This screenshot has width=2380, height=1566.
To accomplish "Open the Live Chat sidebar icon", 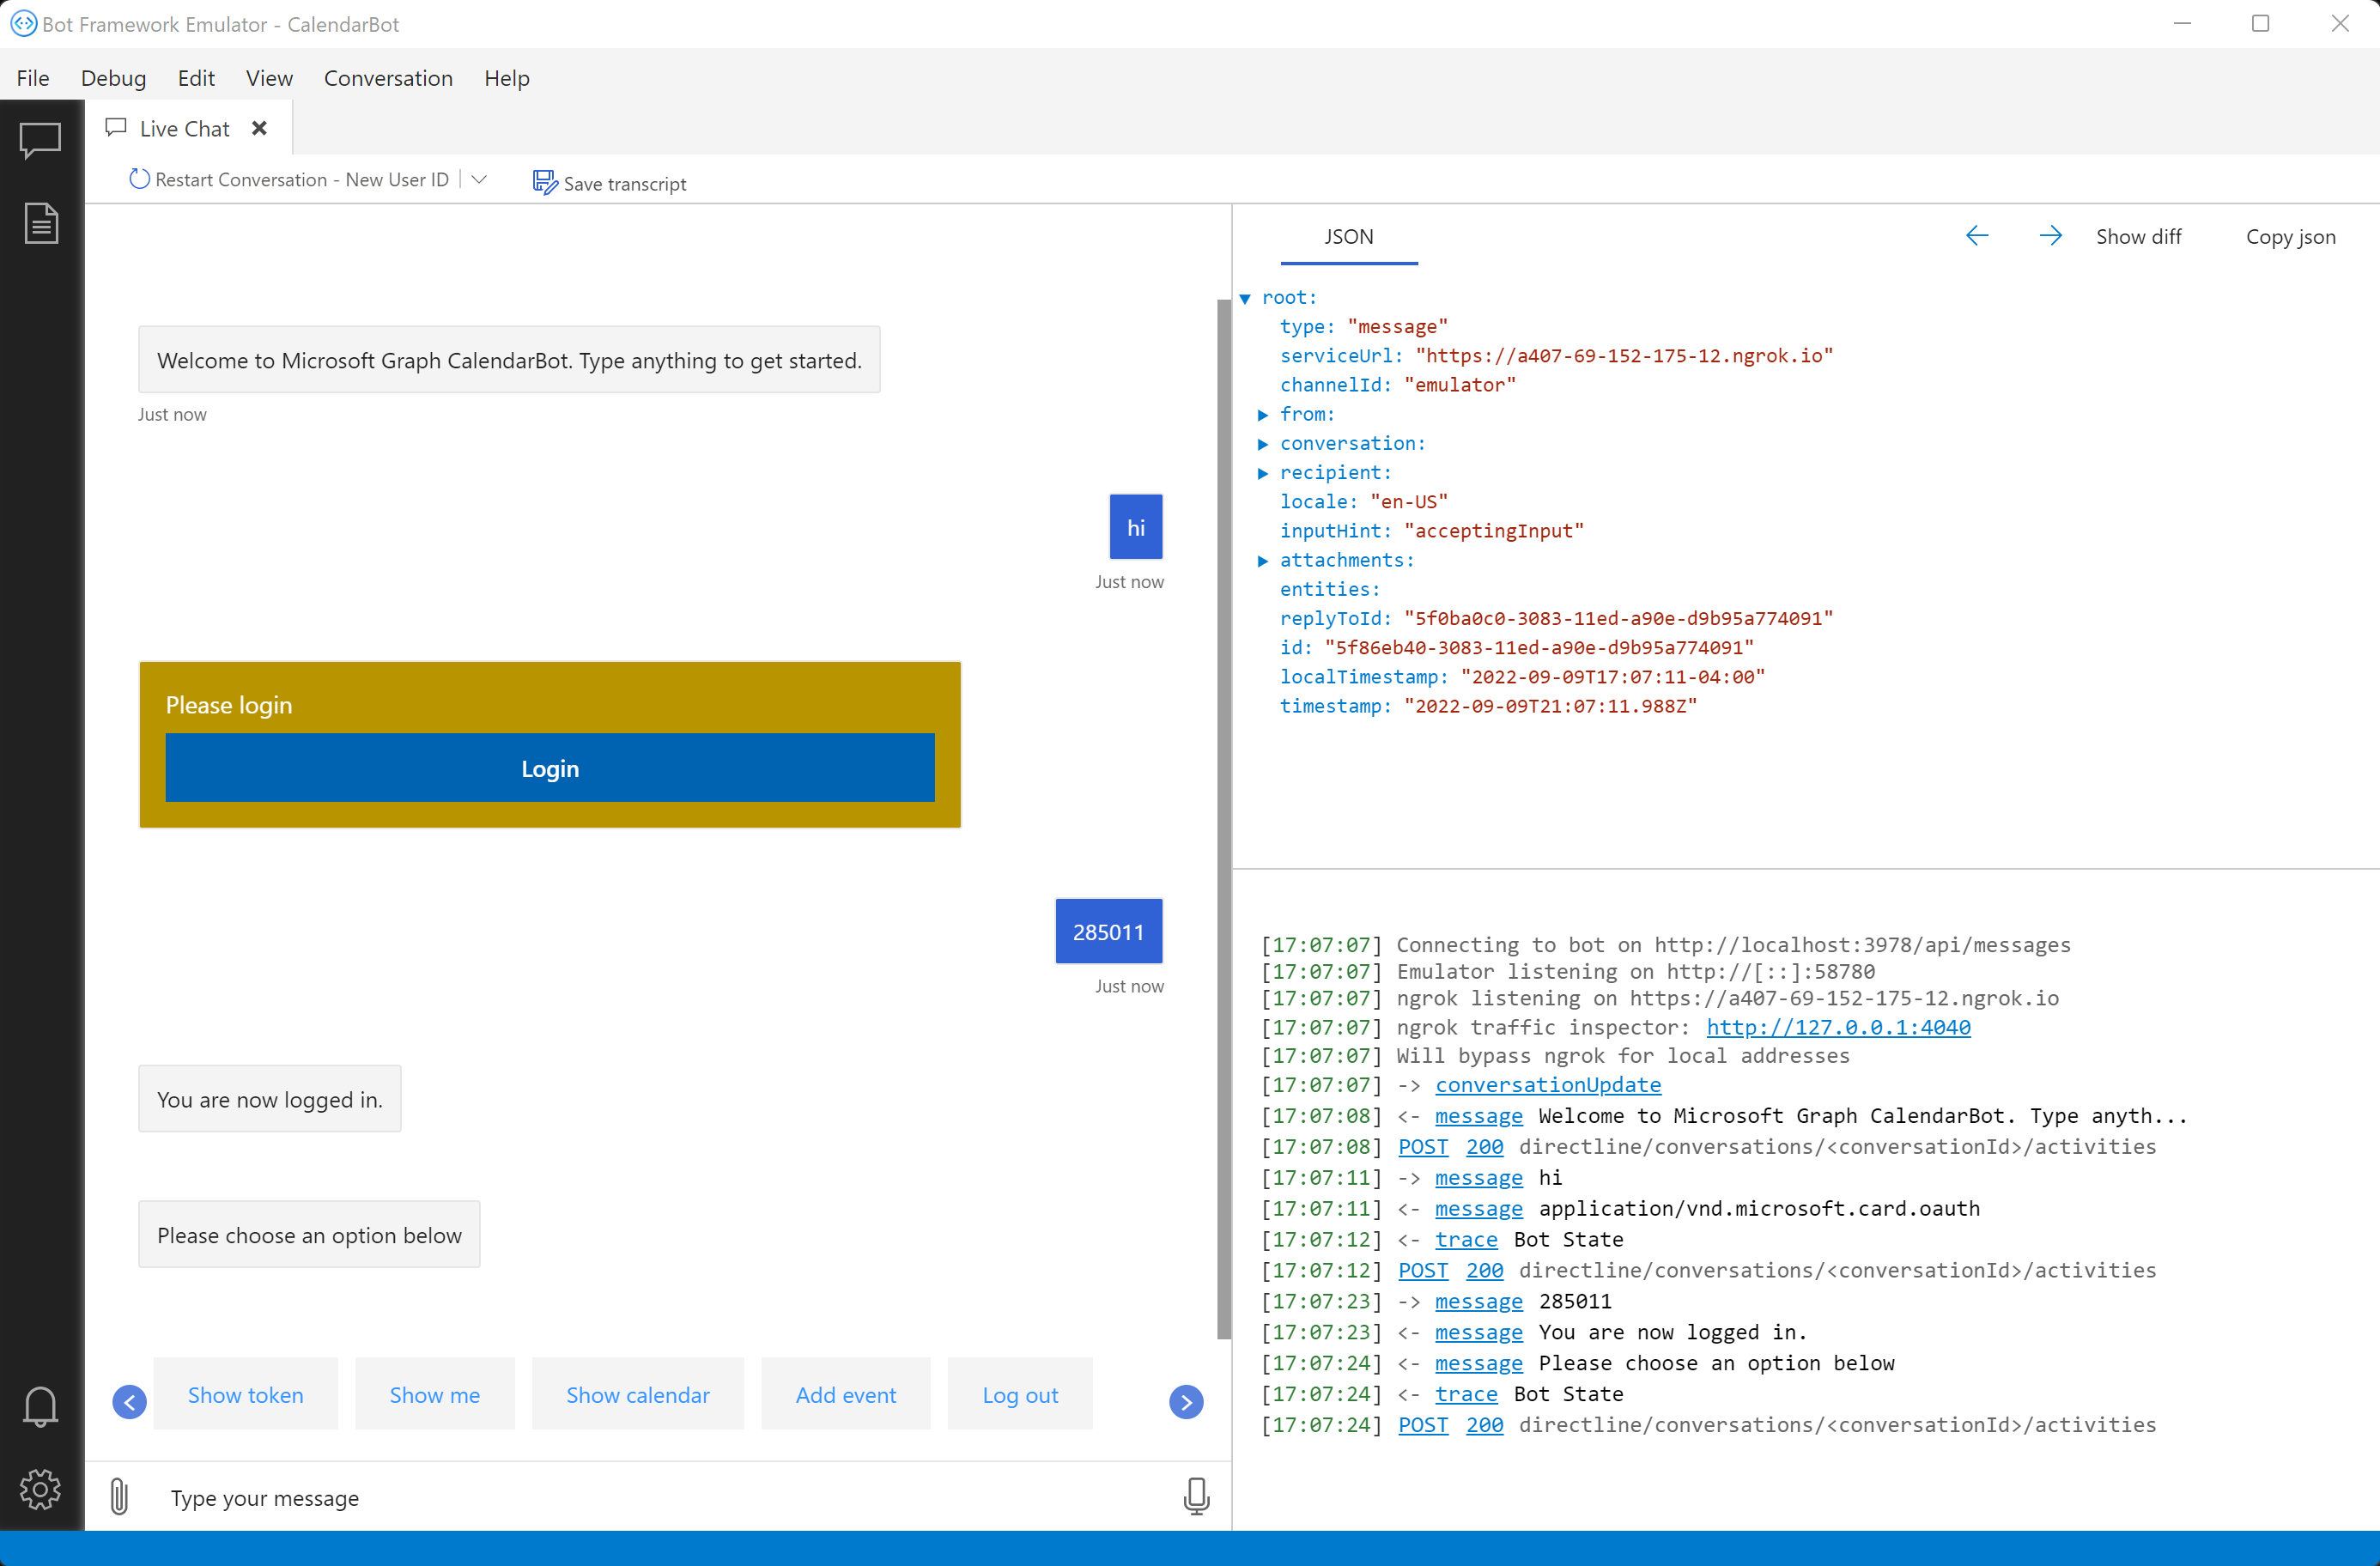I will point(41,140).
